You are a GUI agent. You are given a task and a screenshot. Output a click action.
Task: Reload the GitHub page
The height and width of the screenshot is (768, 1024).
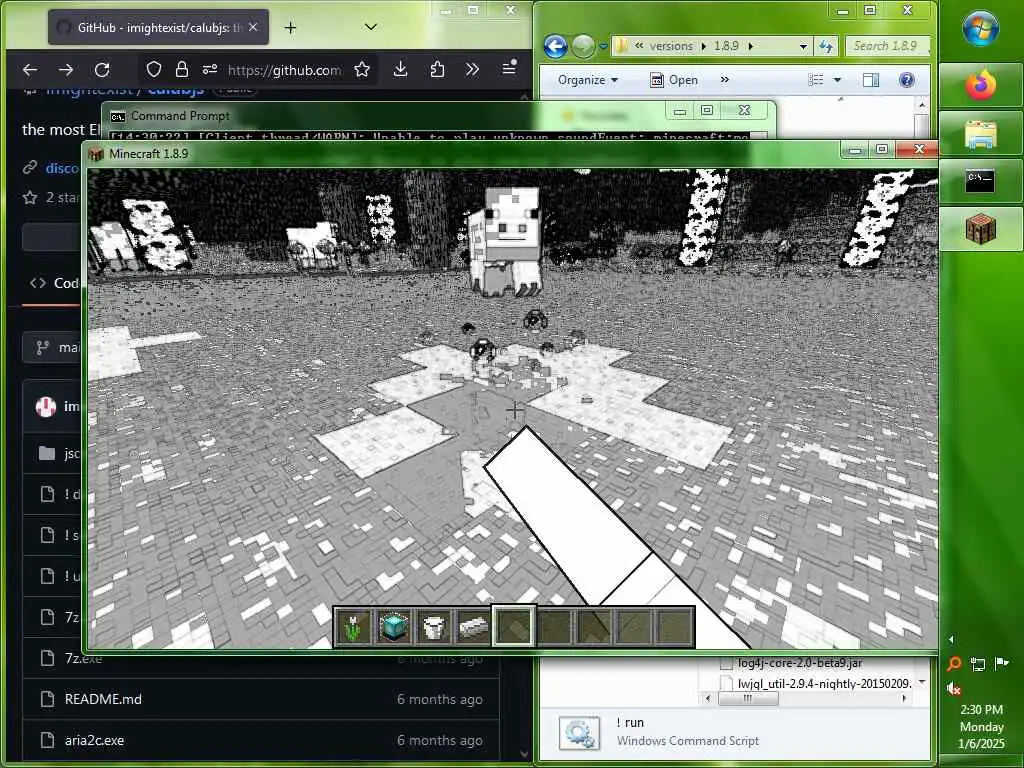[102, 70]
